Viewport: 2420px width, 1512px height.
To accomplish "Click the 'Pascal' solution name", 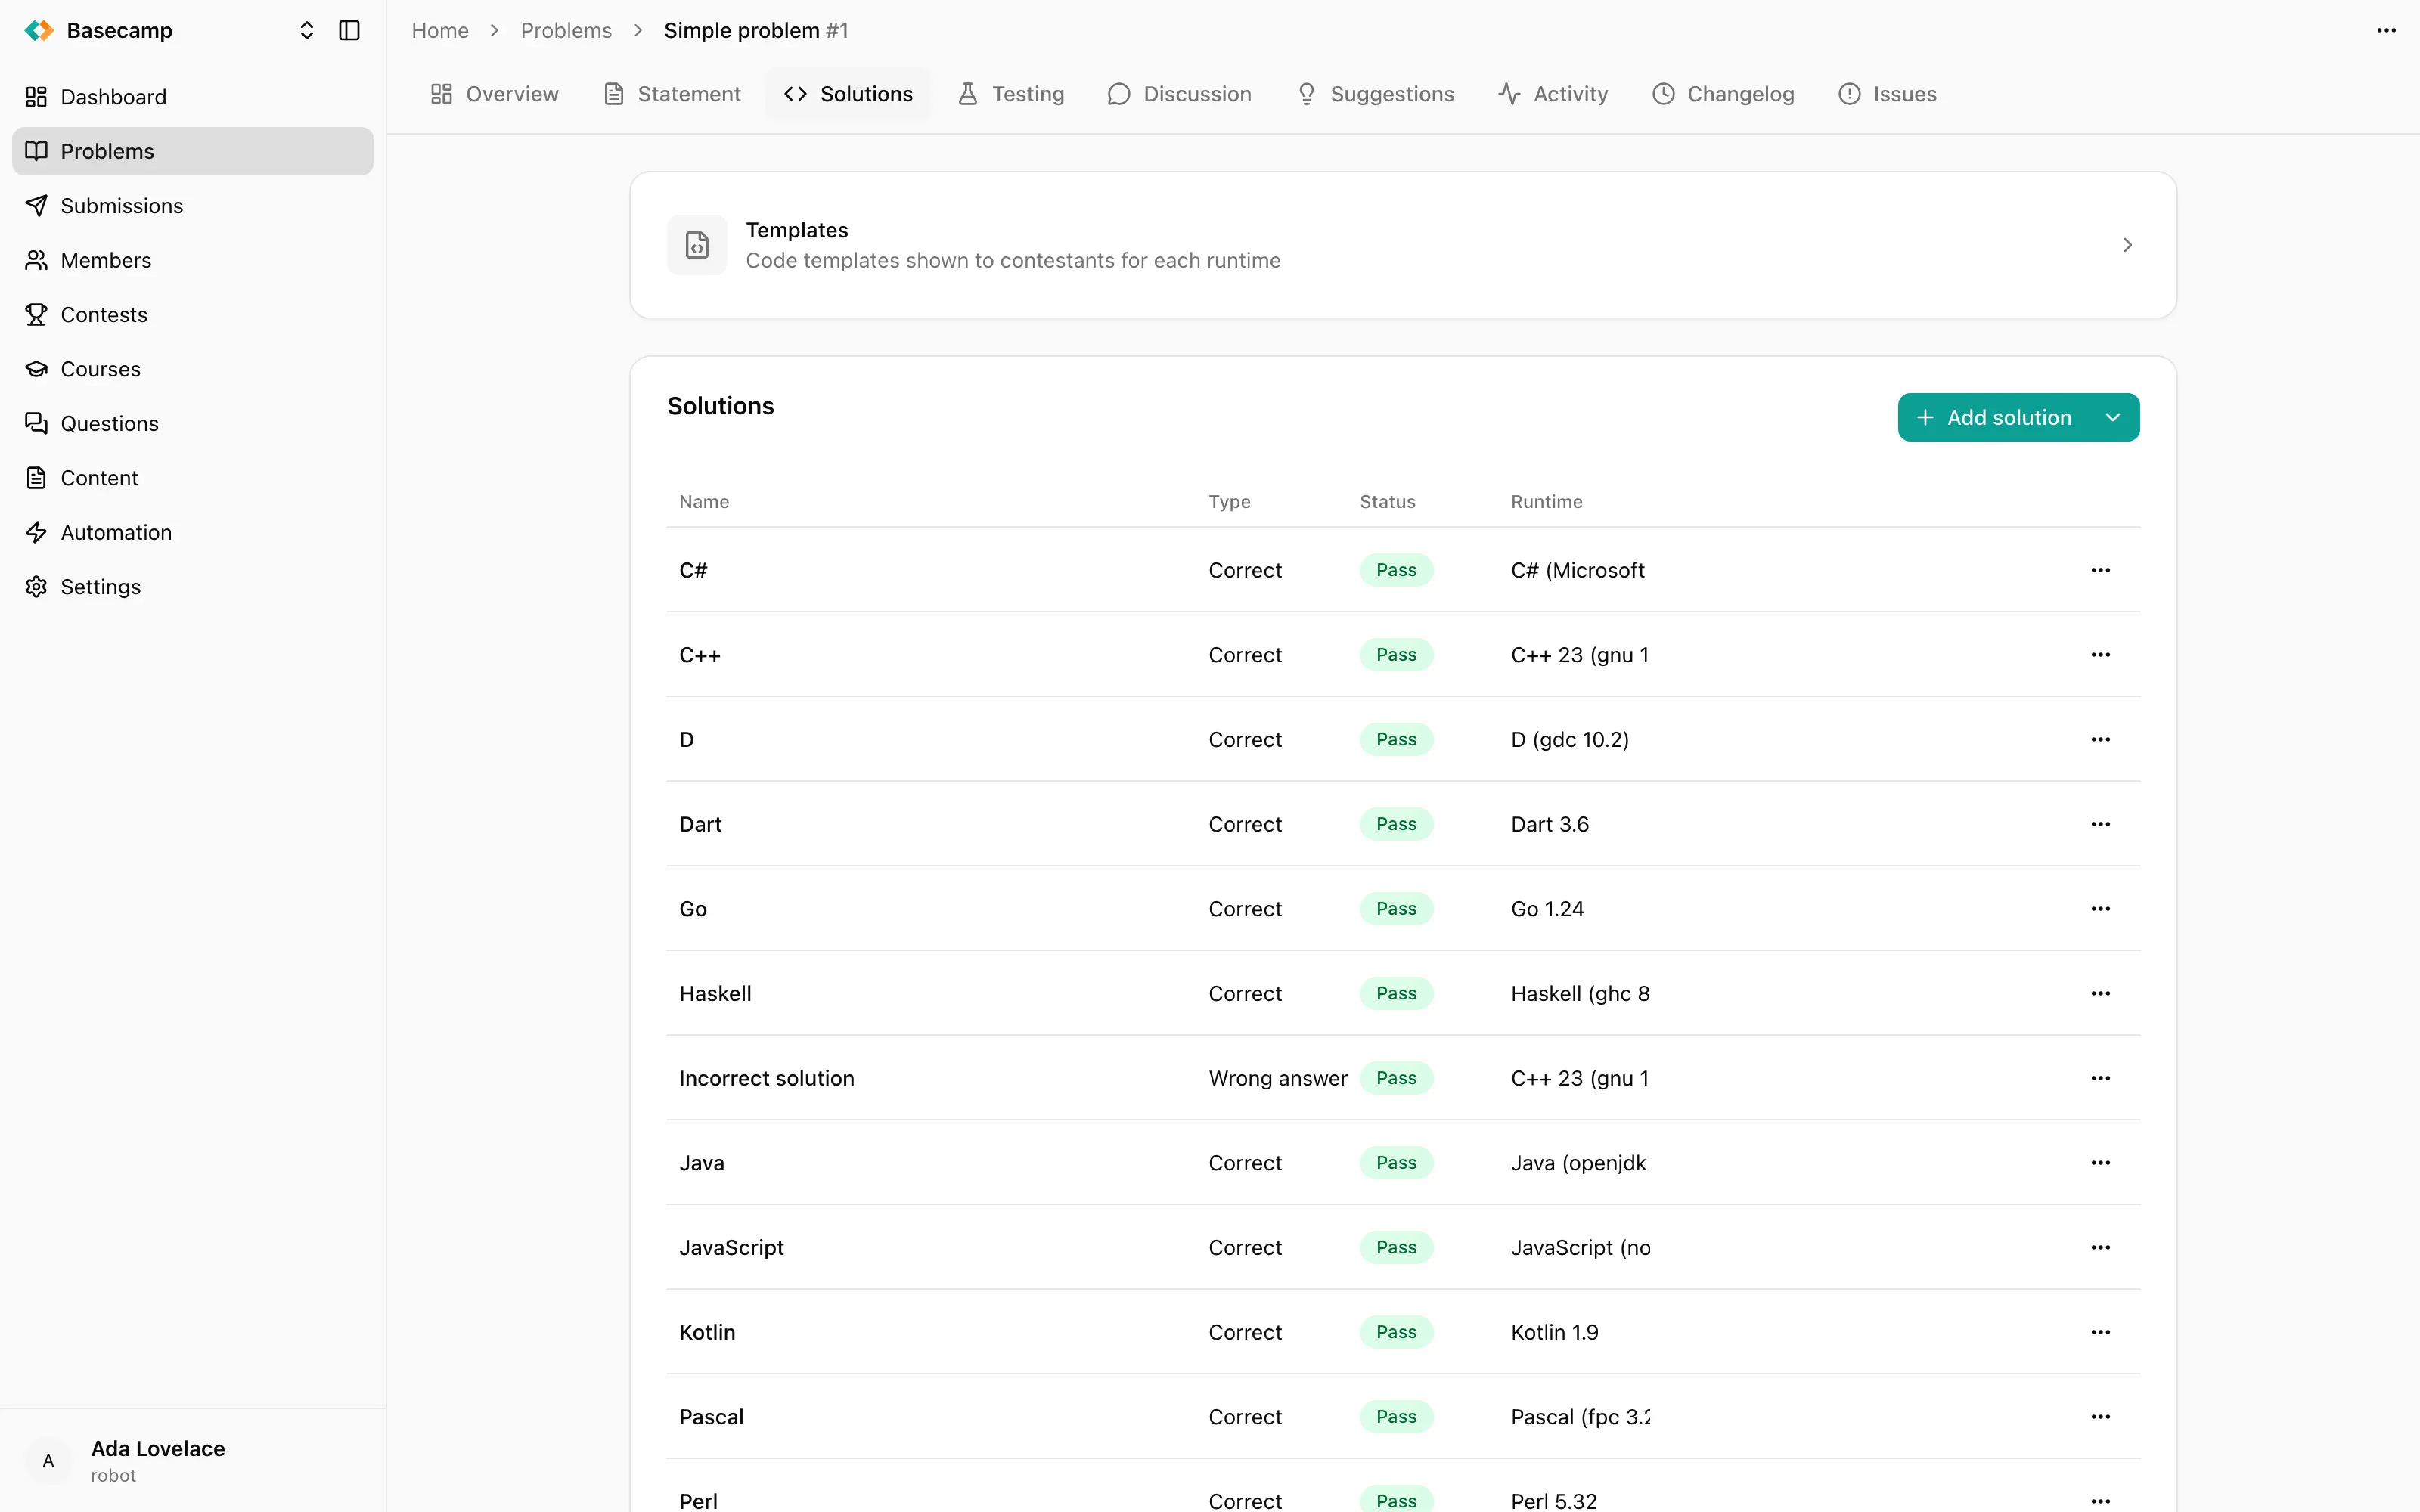I will [x=711, y=1417].
